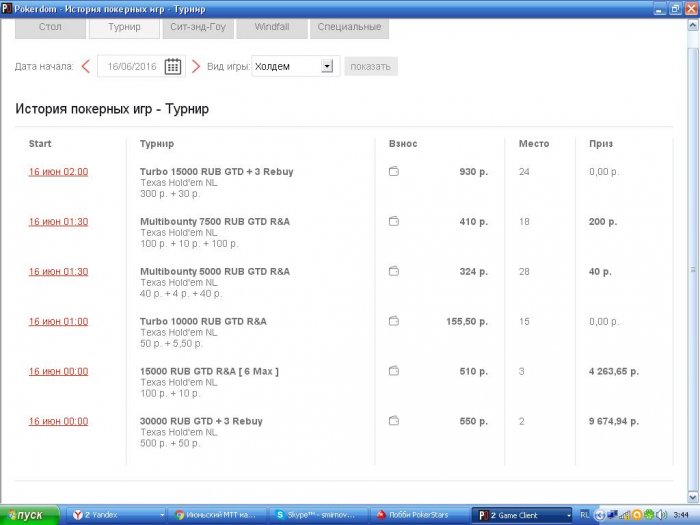Click wallet icon in 15000 RUB 6 Max row
700x525 pixels.
tap(394, 371)
